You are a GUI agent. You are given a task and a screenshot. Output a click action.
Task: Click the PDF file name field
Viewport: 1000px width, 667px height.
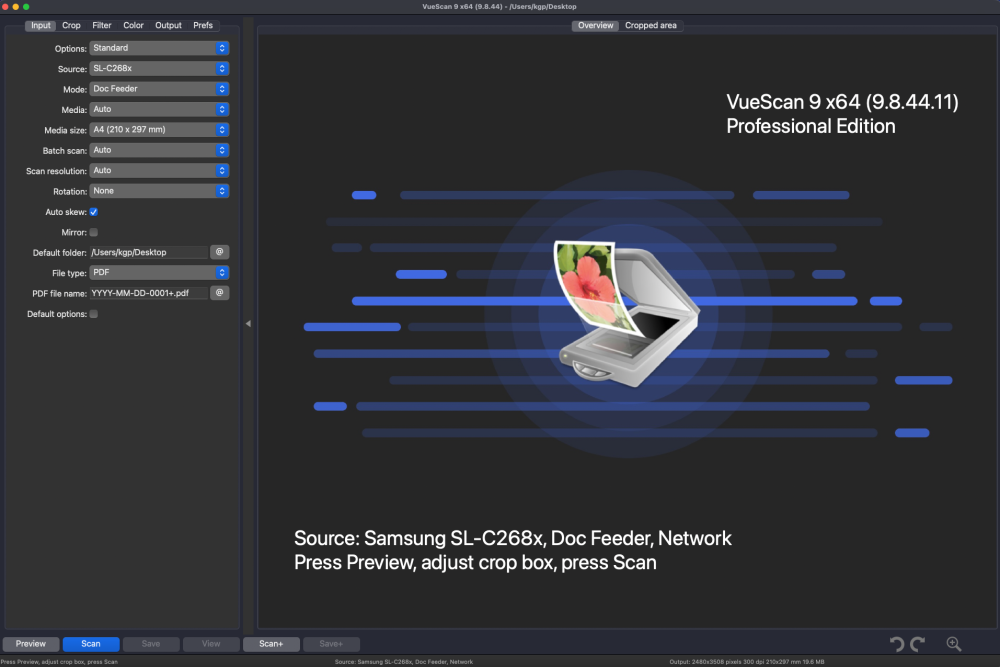(x=149, y=293)
